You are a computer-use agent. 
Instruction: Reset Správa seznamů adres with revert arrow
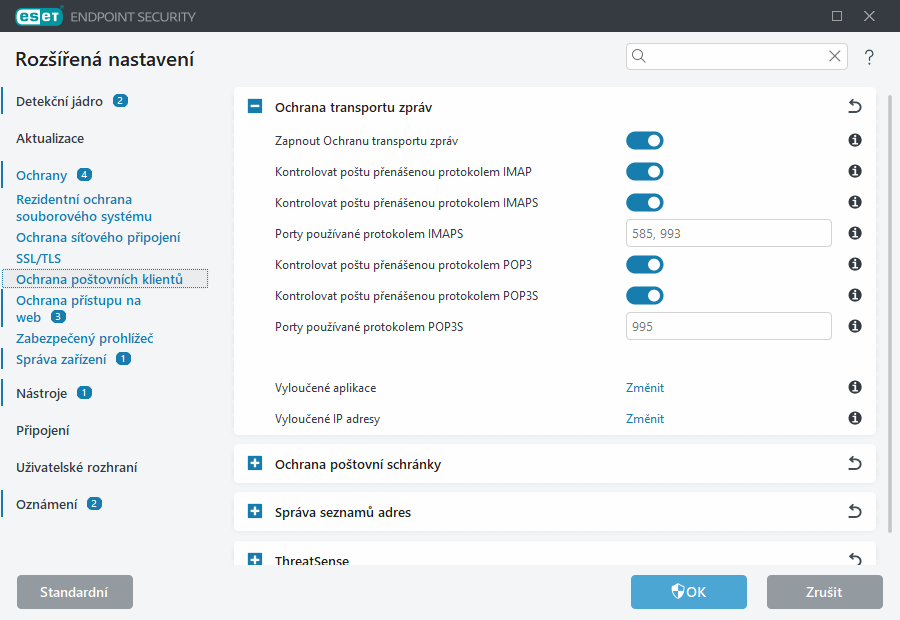tap(854, 512)
